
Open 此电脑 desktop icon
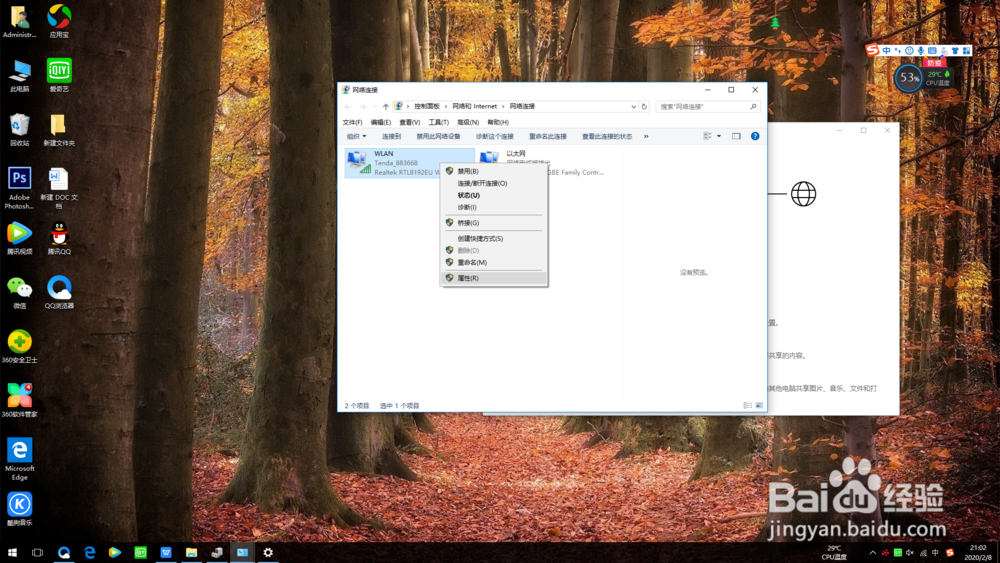[20, 75]
